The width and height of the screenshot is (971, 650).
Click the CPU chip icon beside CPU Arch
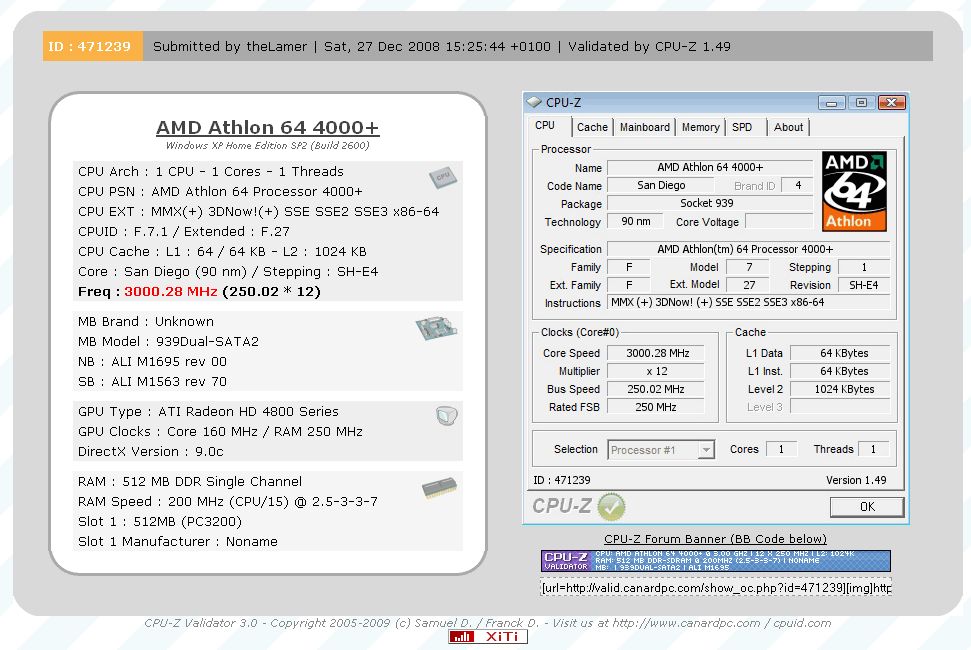[x=443, y=178]
